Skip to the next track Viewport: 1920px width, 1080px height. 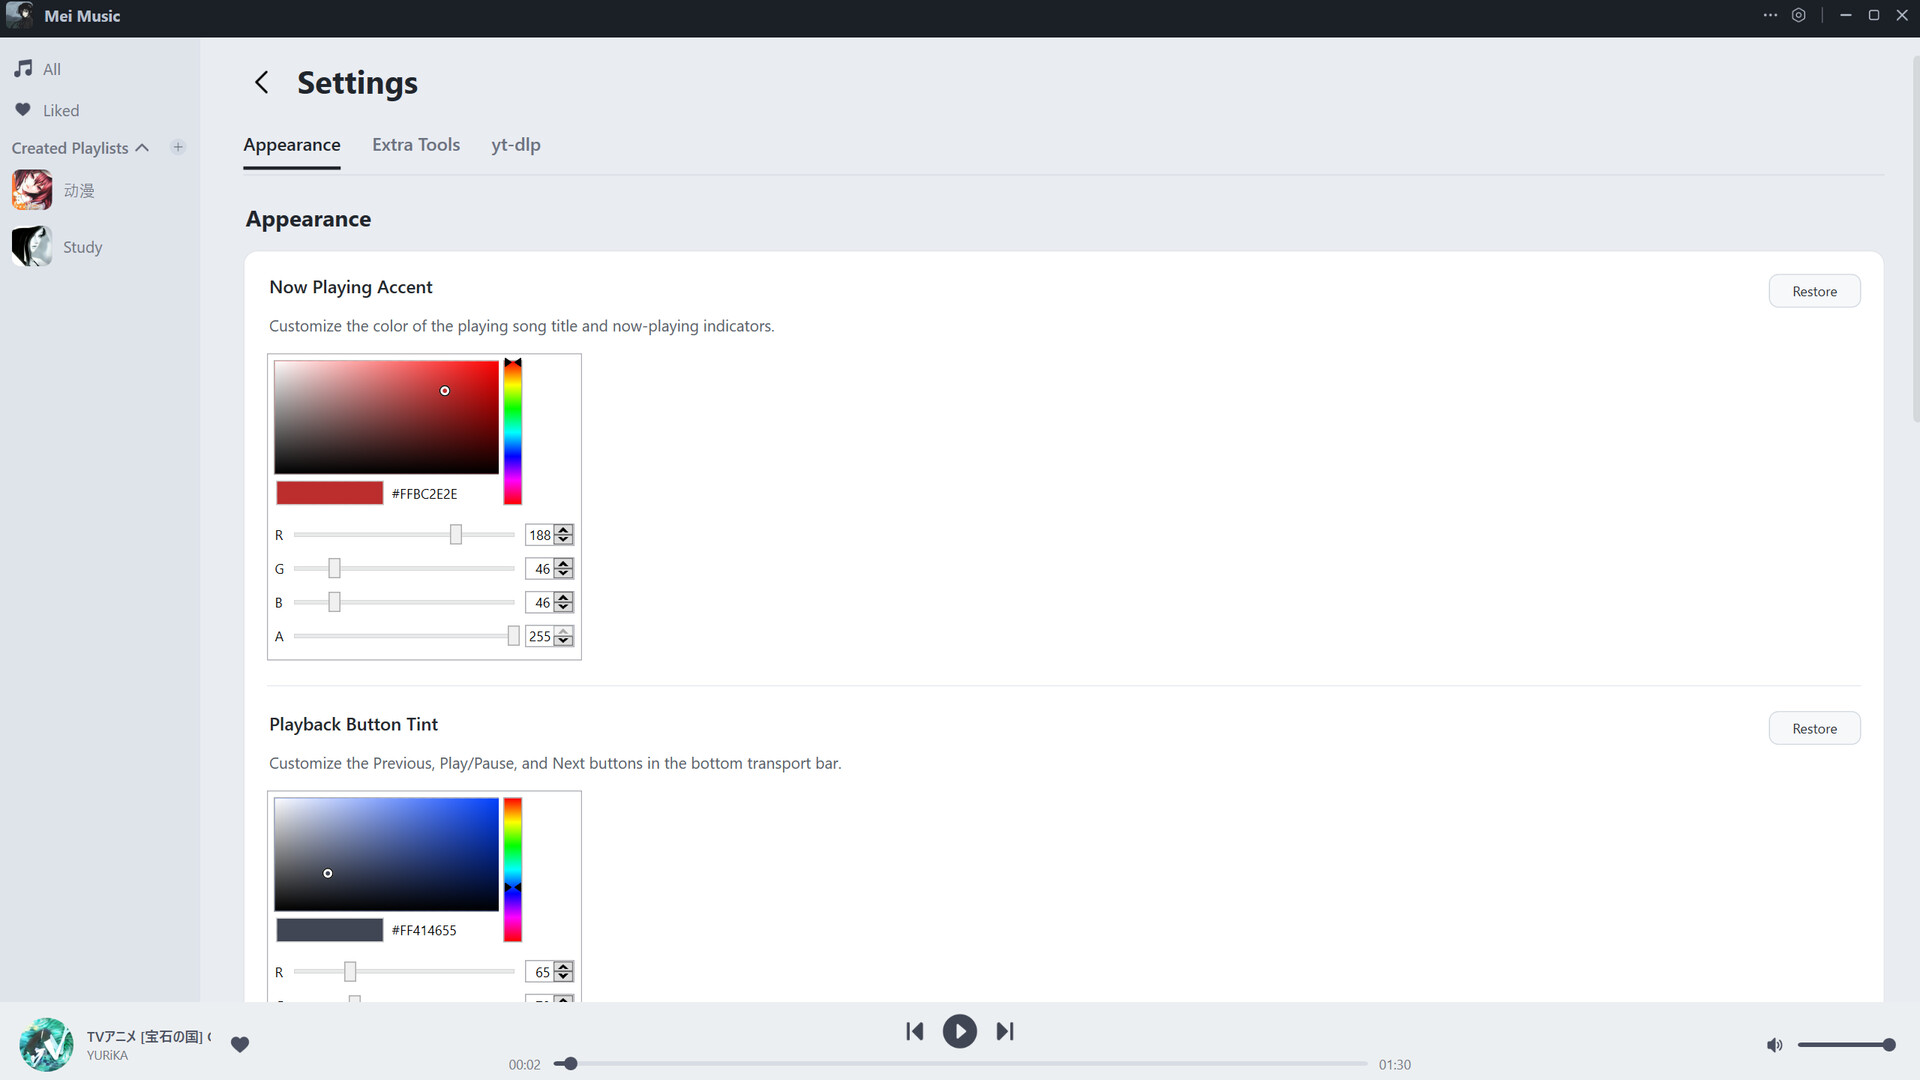click(1005, 1031)
